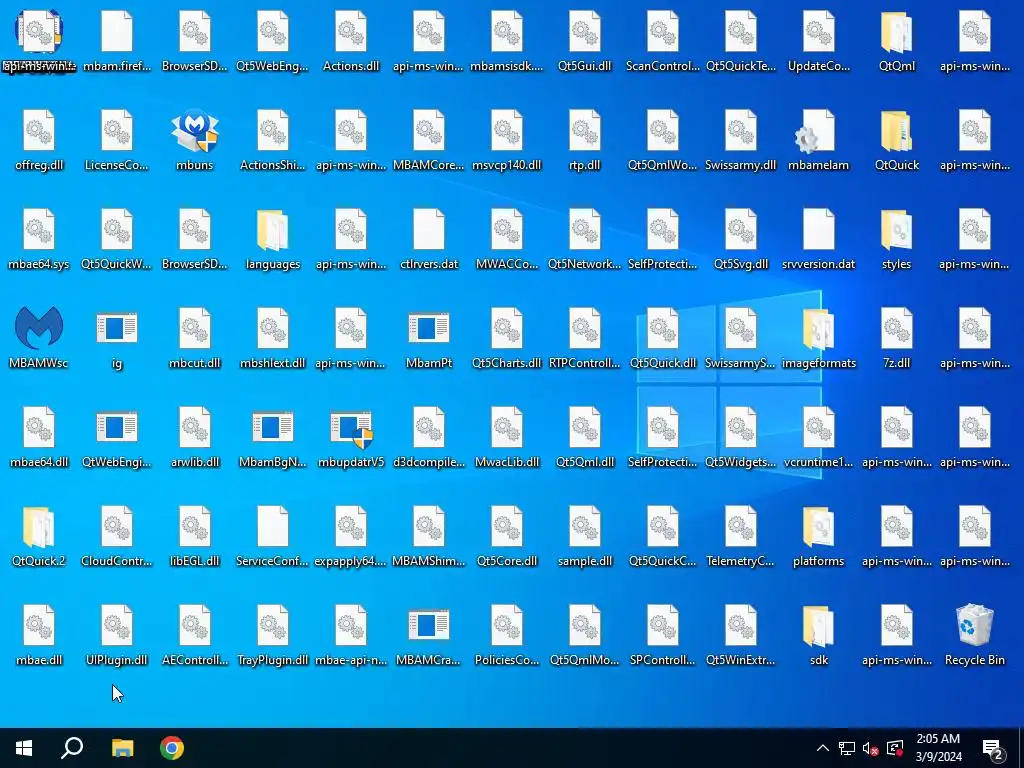Select the mbshlext.dll file
The width and height of the screenshot is (1024, 768).
coord(272,328)
